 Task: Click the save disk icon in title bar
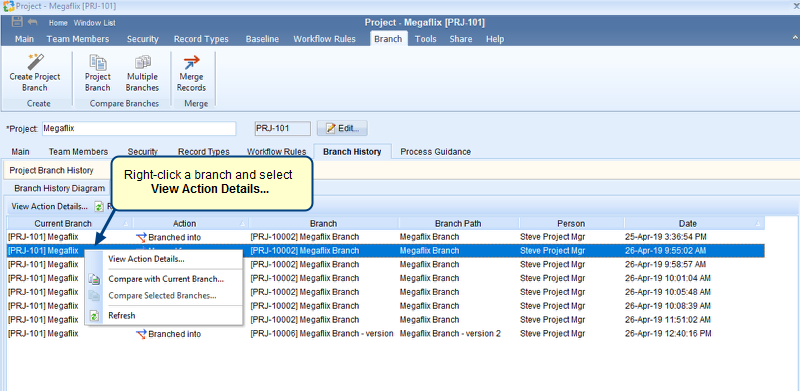tap(17, 22)
